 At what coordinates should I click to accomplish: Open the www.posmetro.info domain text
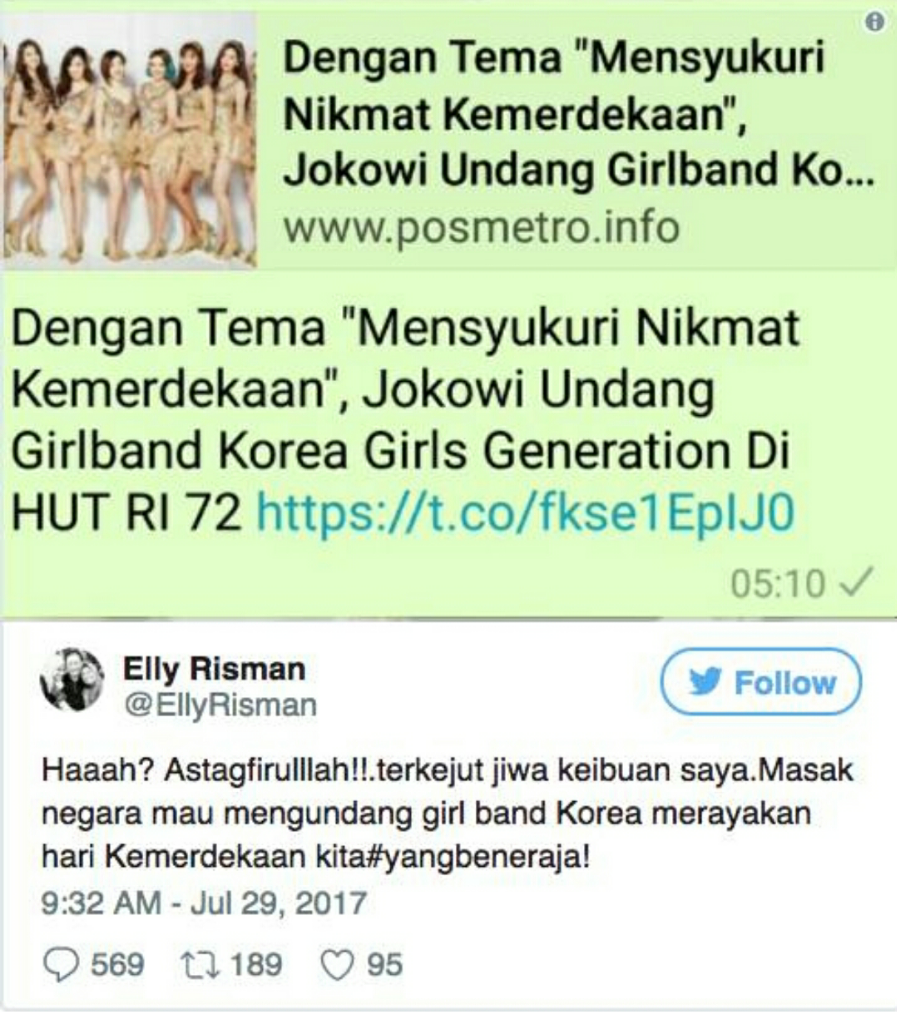point(481,229)
